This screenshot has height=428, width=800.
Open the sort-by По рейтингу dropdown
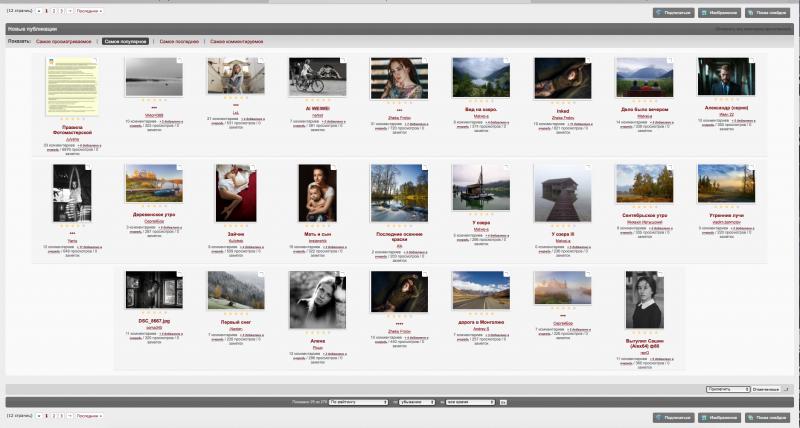click(359, 402)
